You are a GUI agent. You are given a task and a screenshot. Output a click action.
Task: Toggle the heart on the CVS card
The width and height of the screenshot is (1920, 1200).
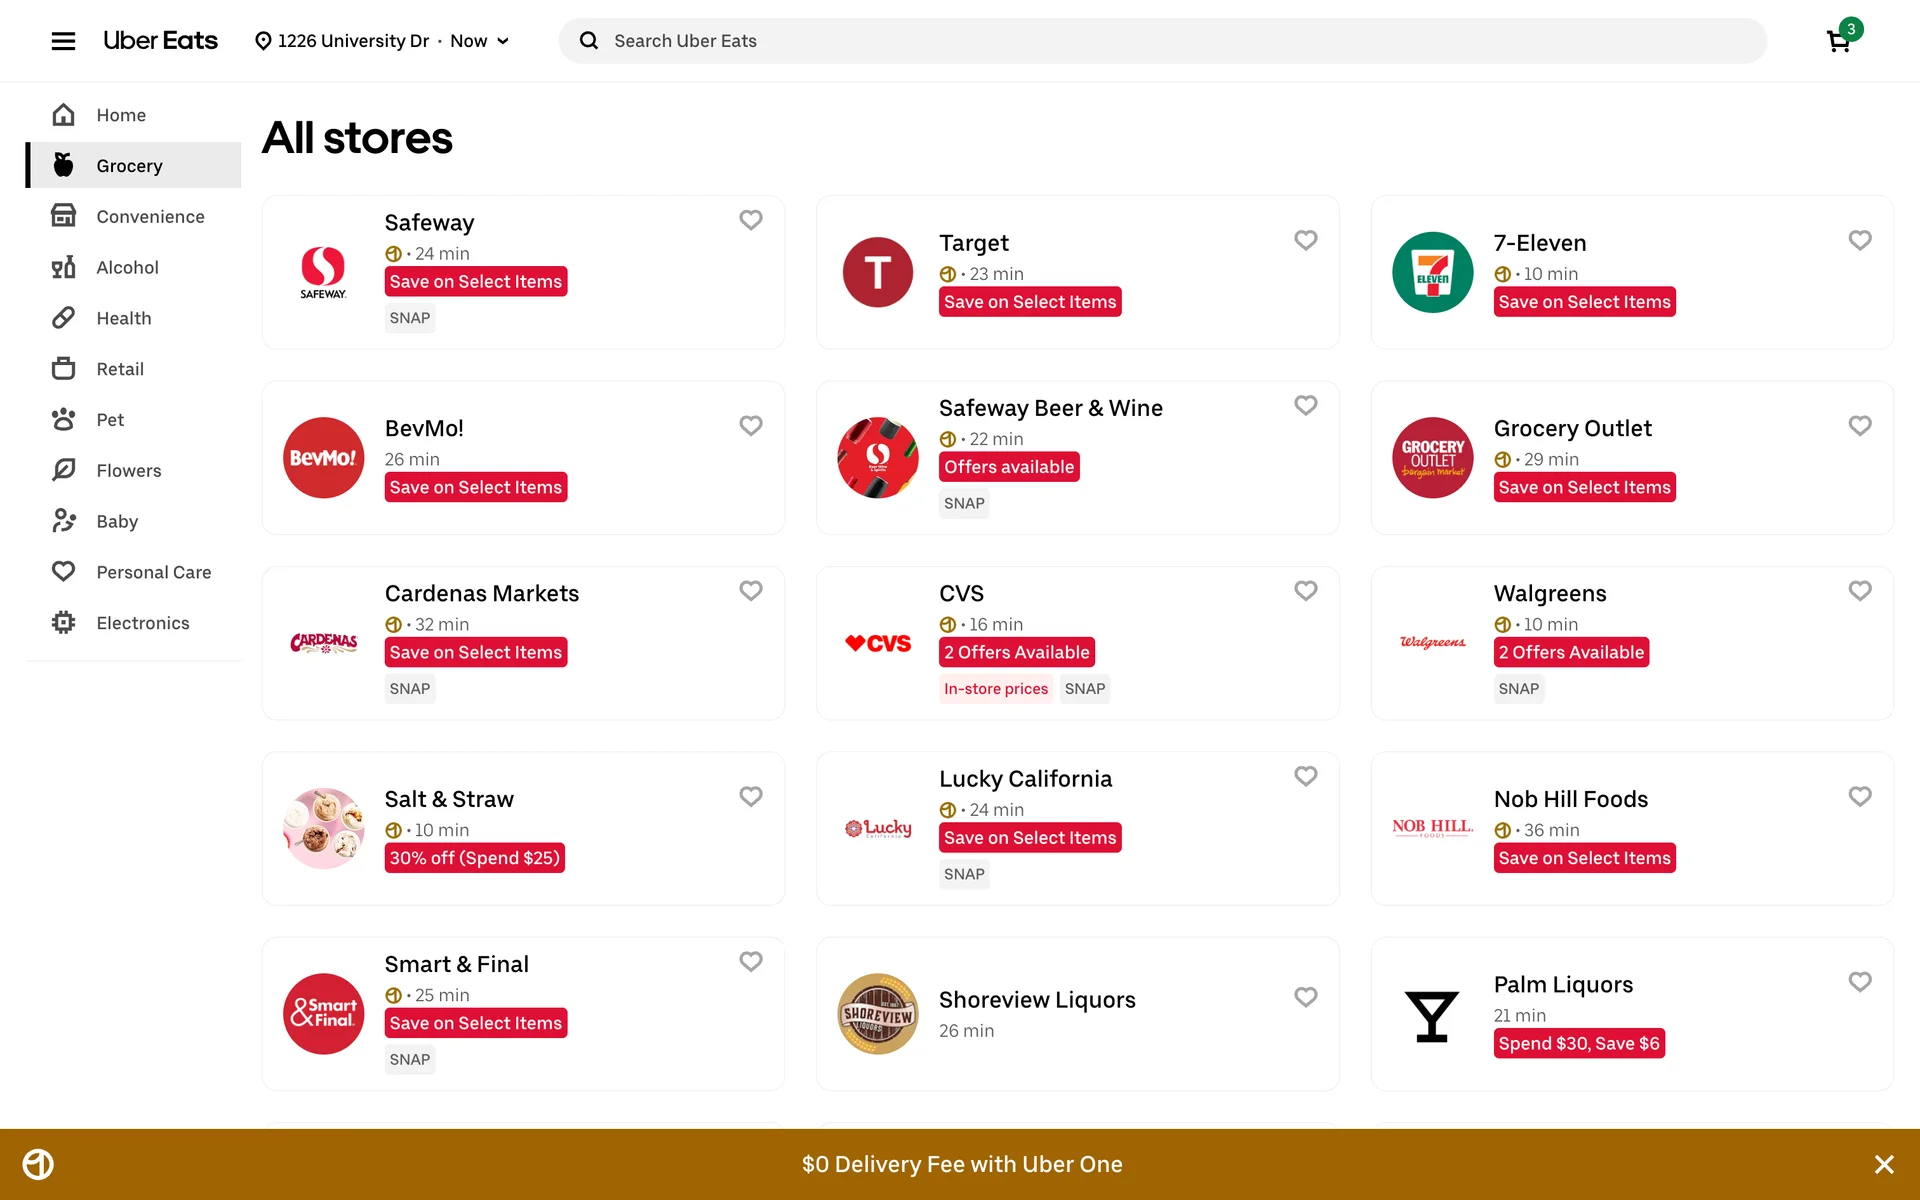coord(1305,591)
